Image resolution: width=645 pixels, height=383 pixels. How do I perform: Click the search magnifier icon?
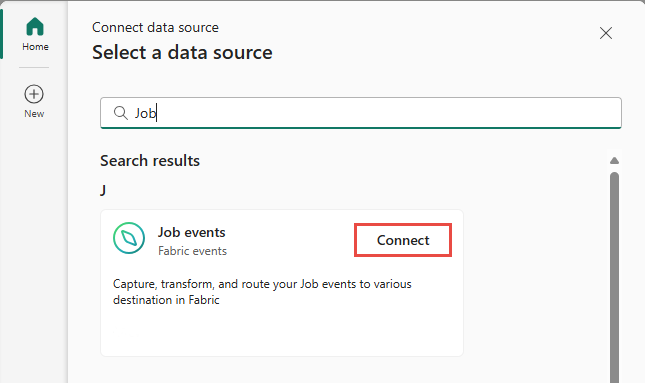pos(121,113)
